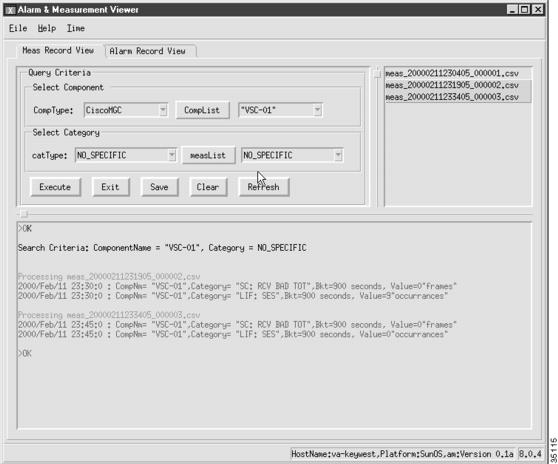The height and width of the screenshot is (464, 558).
Task: Close the Alarm & Measurement Viewer window
Action: [537, 10]
